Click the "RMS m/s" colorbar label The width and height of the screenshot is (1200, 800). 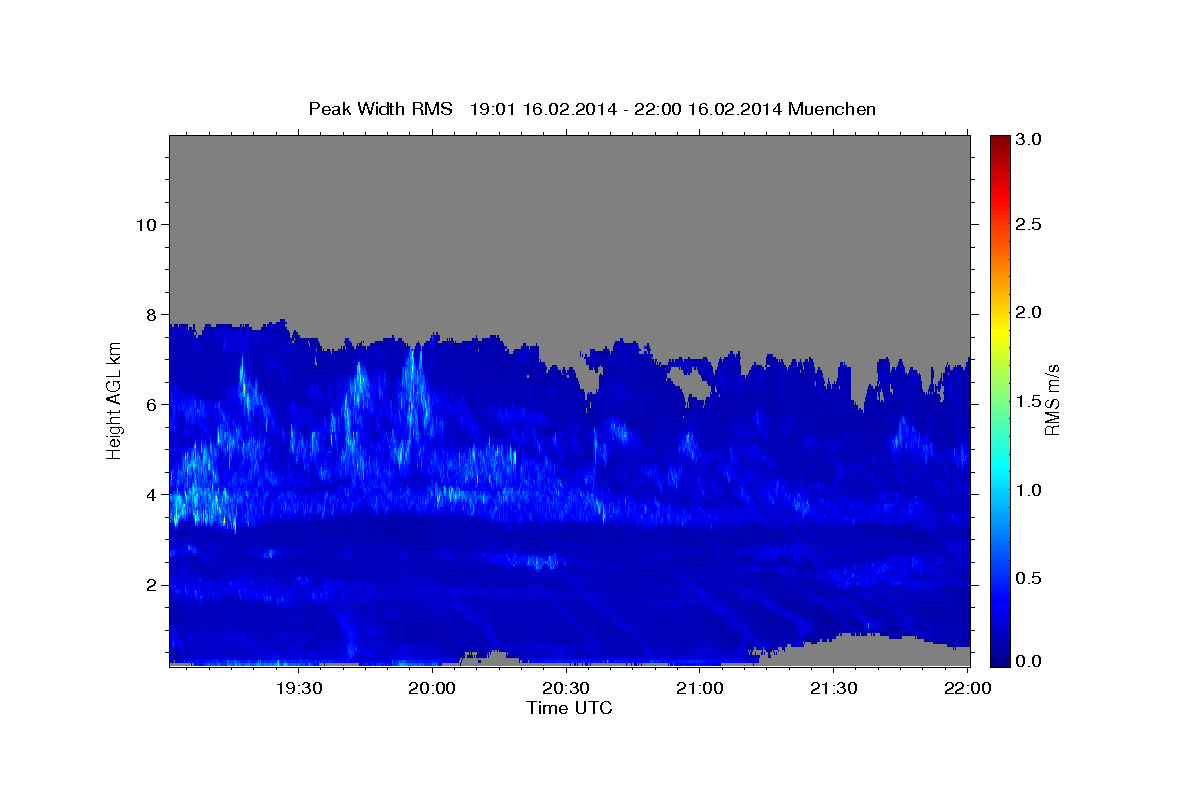[x=1052, y=400]
